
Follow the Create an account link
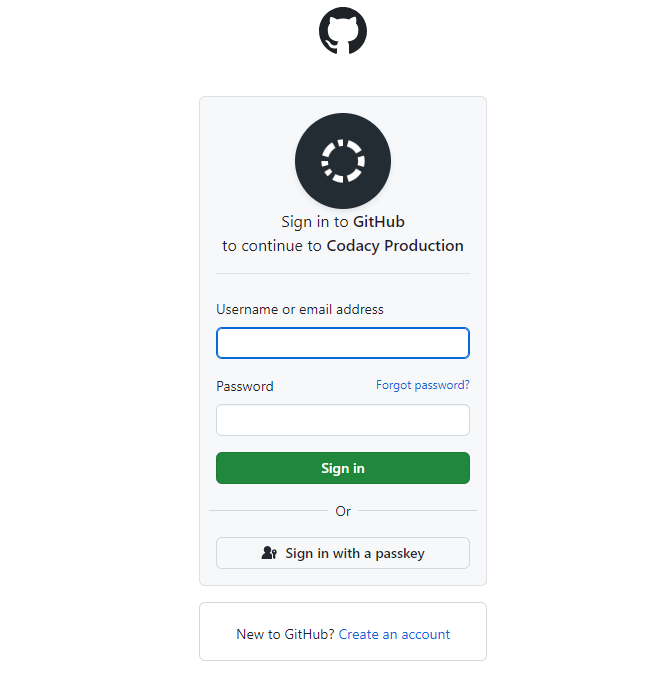coord(394,634)
